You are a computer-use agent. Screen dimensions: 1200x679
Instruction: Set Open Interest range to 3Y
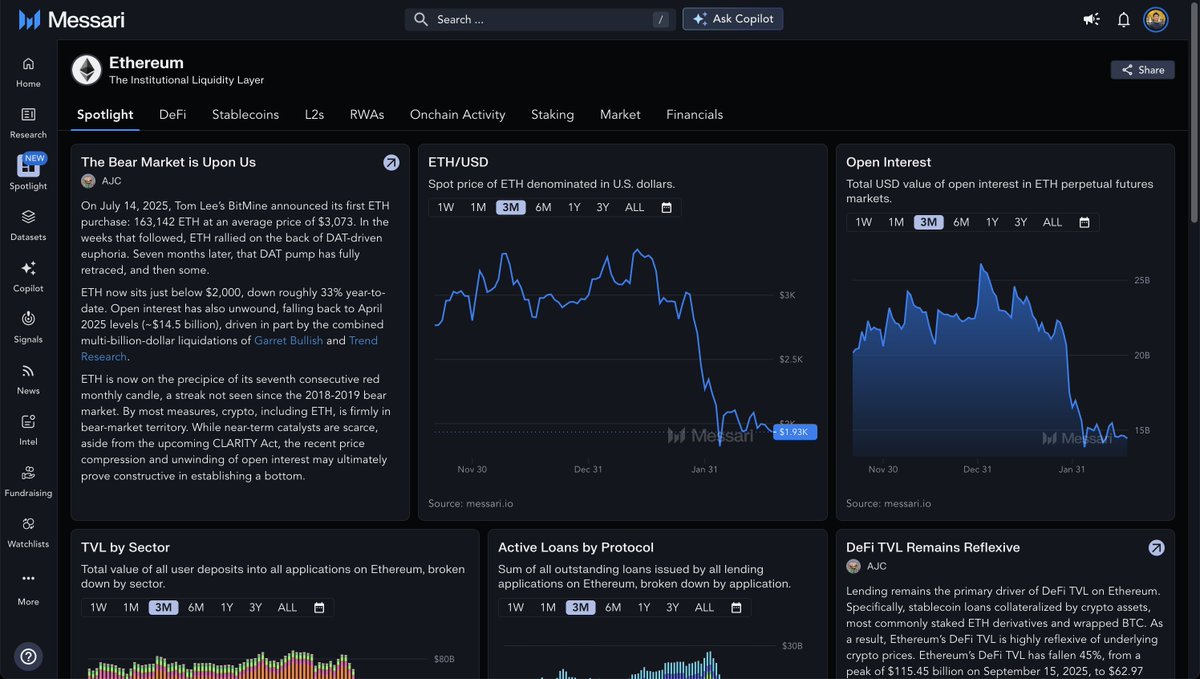(x=1021, y=222)
